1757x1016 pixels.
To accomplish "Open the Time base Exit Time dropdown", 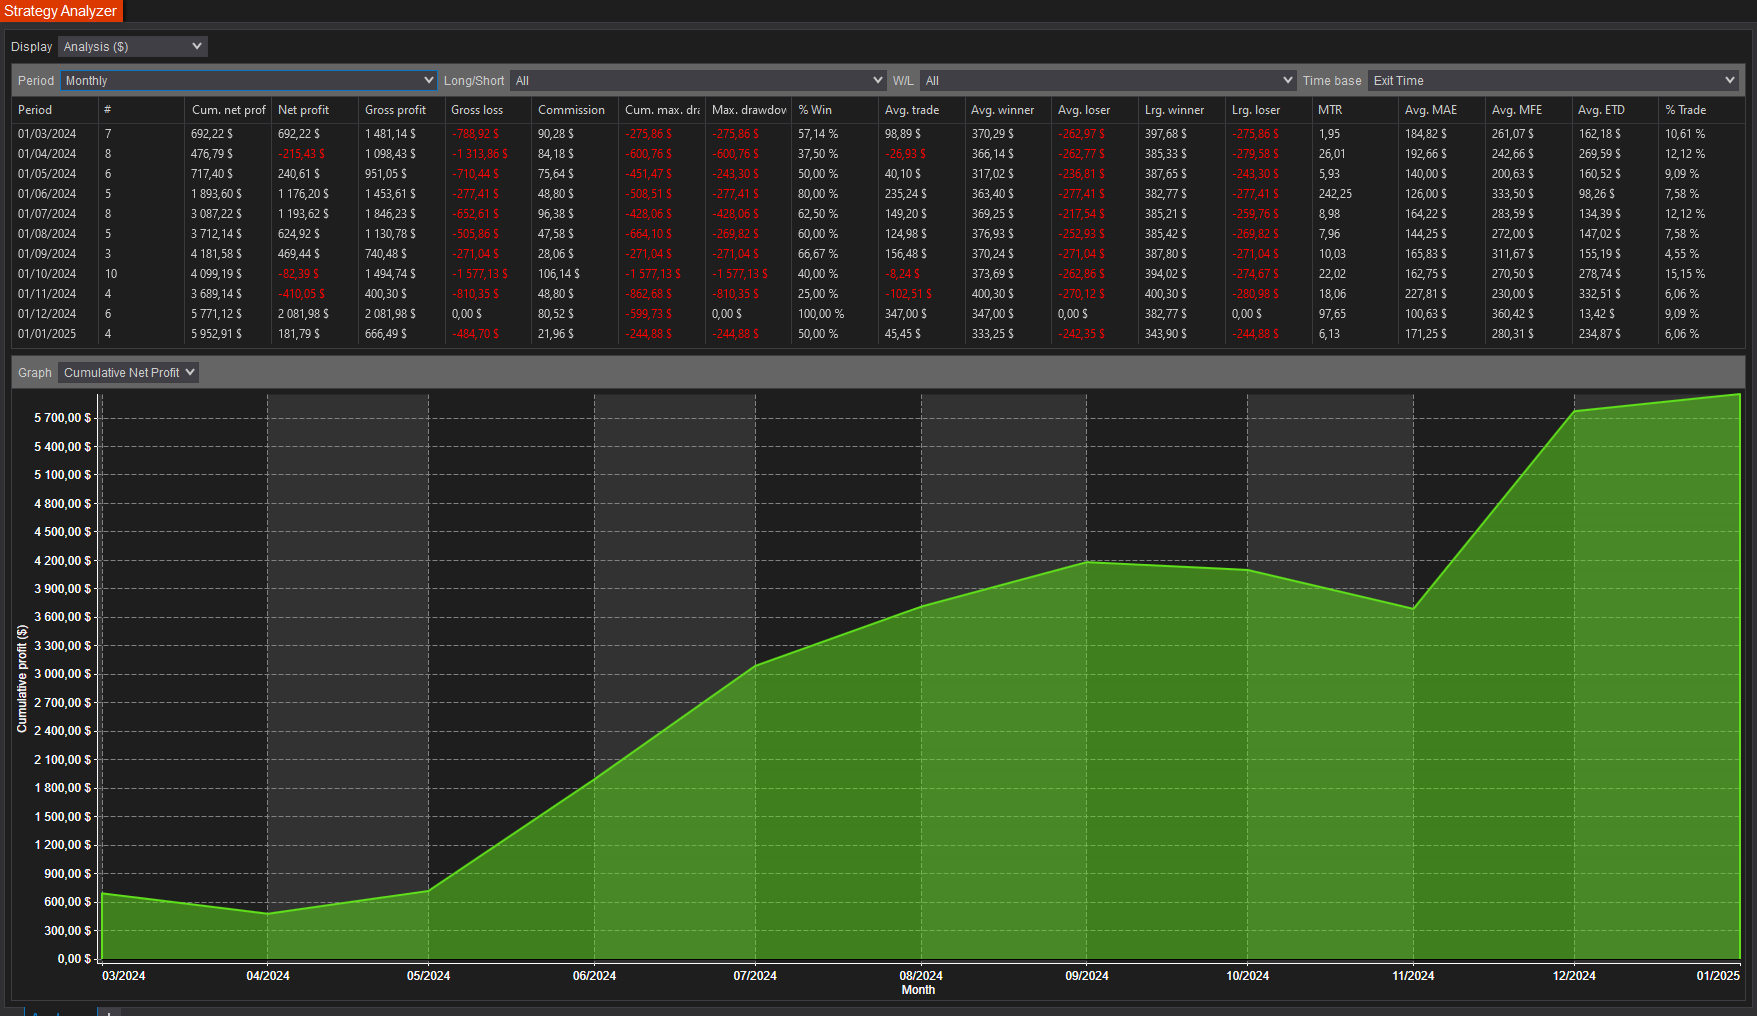I will pos(1553,81).
